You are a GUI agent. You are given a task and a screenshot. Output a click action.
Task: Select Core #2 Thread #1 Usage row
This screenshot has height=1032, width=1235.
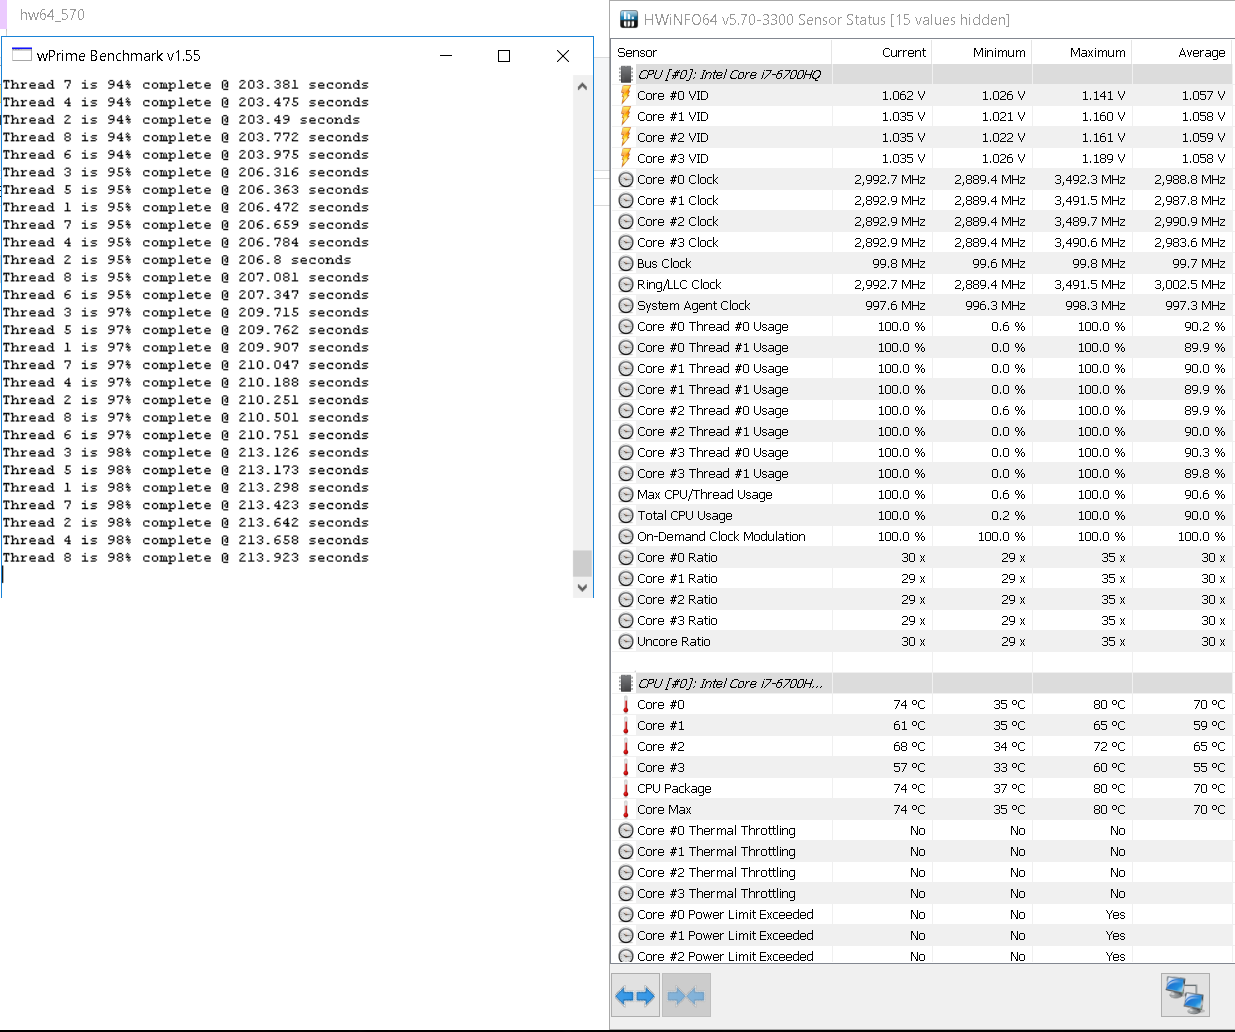pyautogui.click(x=922, y=431)
